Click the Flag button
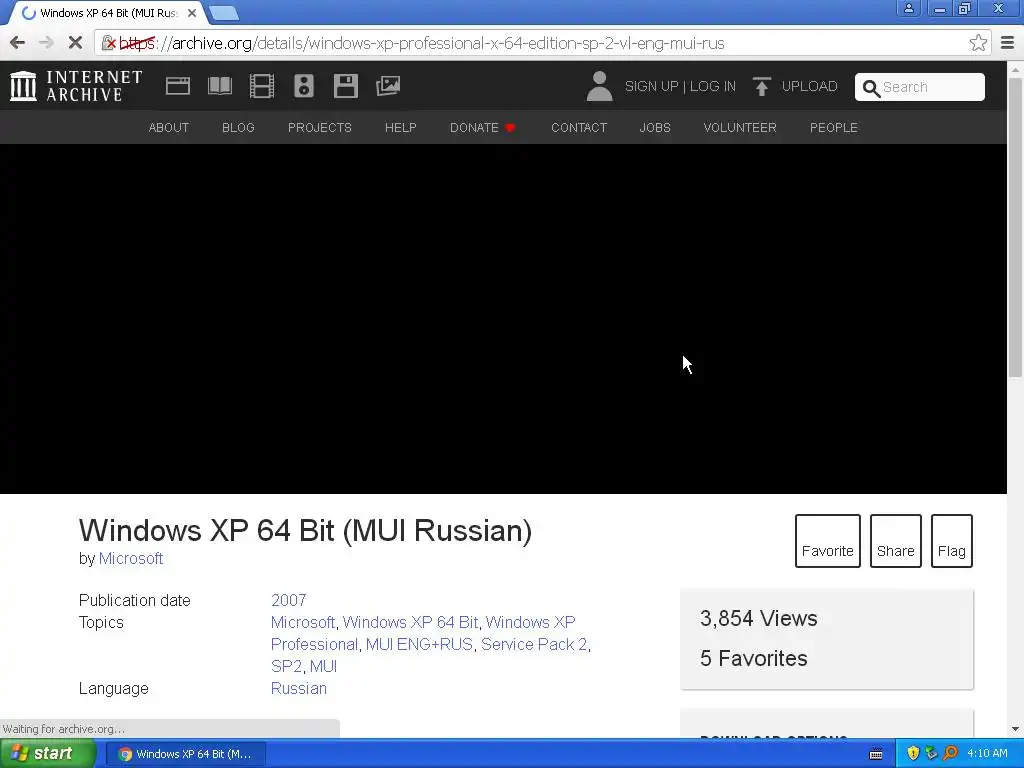This screenshot has width=1024, height=768. tap(952, 541)
